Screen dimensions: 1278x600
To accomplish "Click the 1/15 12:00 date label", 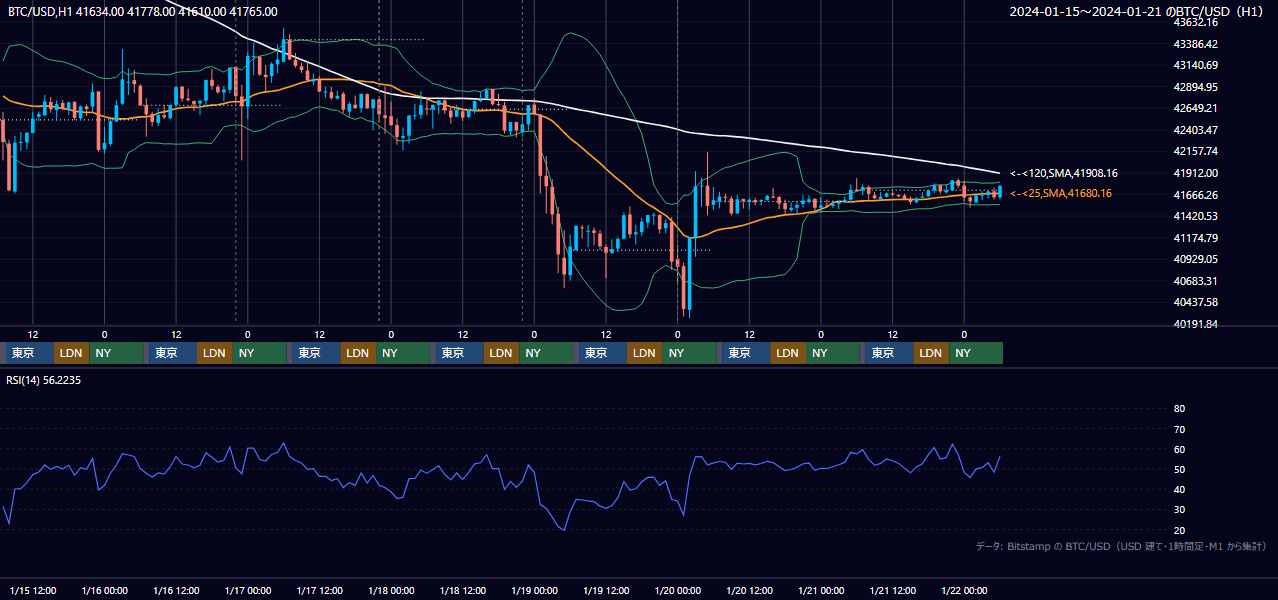I will [33, 589].
